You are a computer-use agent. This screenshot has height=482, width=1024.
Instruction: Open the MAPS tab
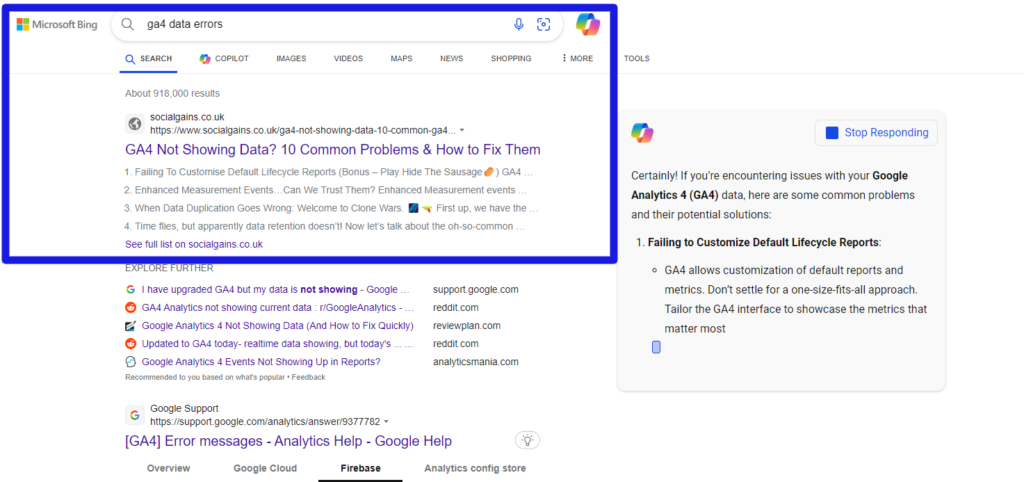[x=402, y=58]
